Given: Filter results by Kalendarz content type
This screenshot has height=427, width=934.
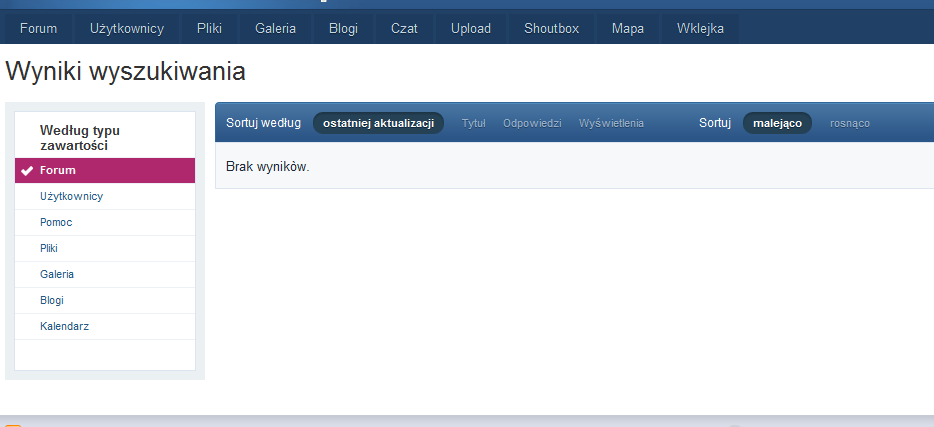Looking at the screenshot, I should click(x=65, y=326).
